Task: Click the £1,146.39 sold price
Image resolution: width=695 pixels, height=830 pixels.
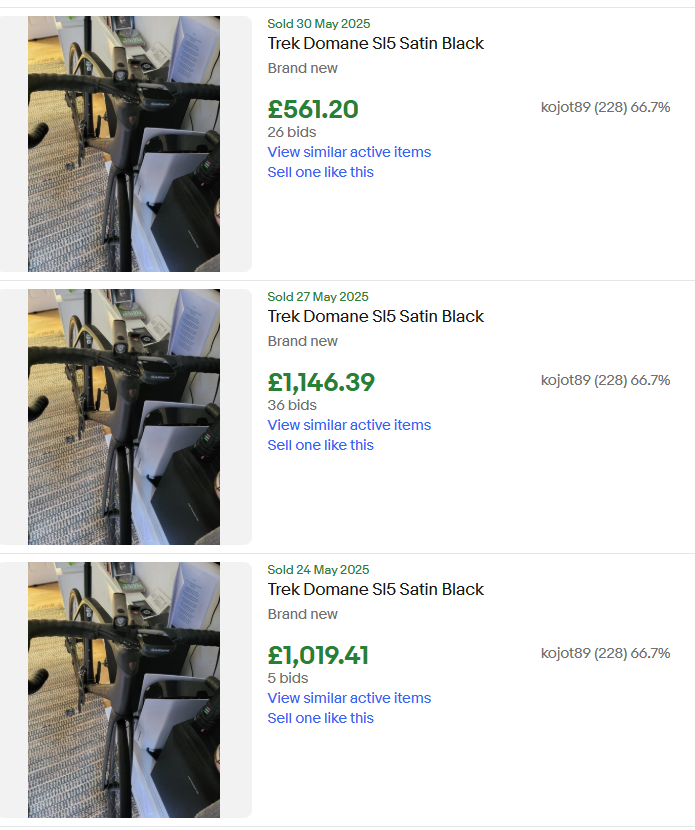Action: pyautogui.click(x=321, y=383)
